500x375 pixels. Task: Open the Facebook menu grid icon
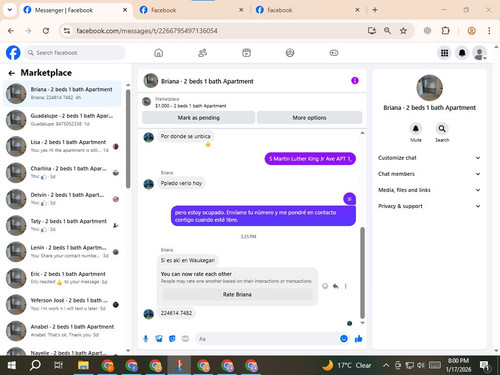click(x=444, y=53)
